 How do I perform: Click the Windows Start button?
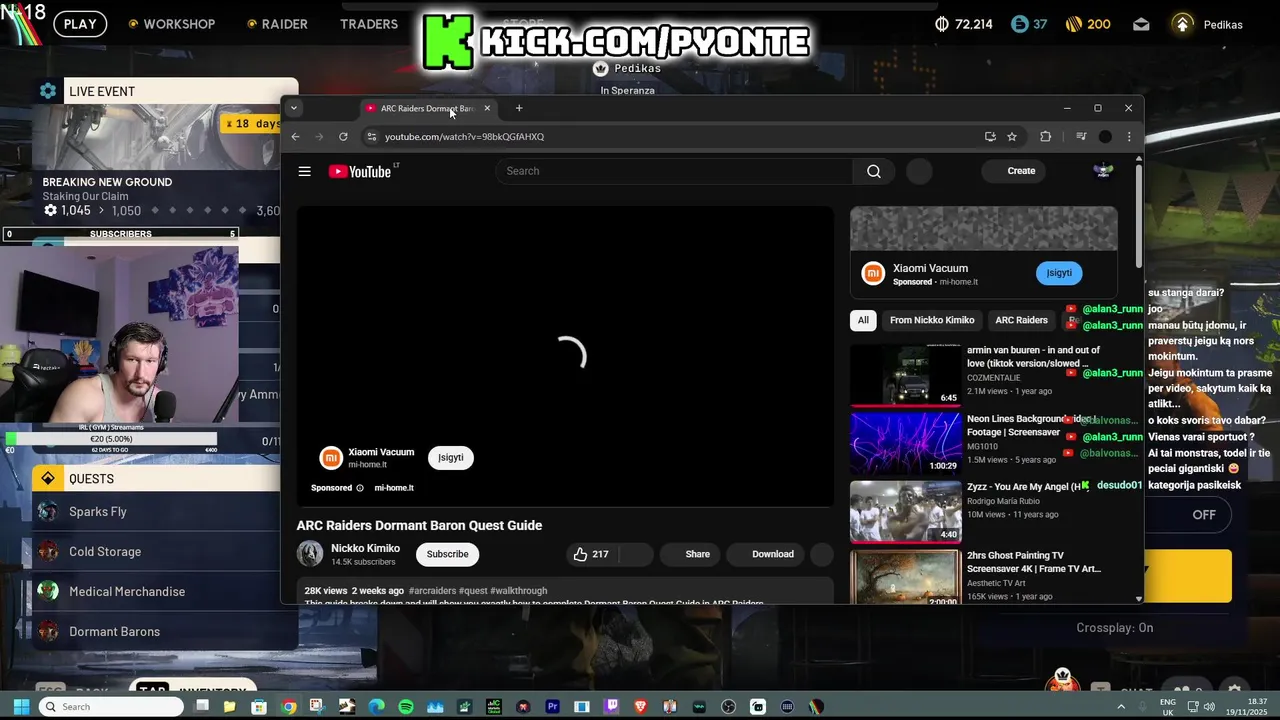21,707
